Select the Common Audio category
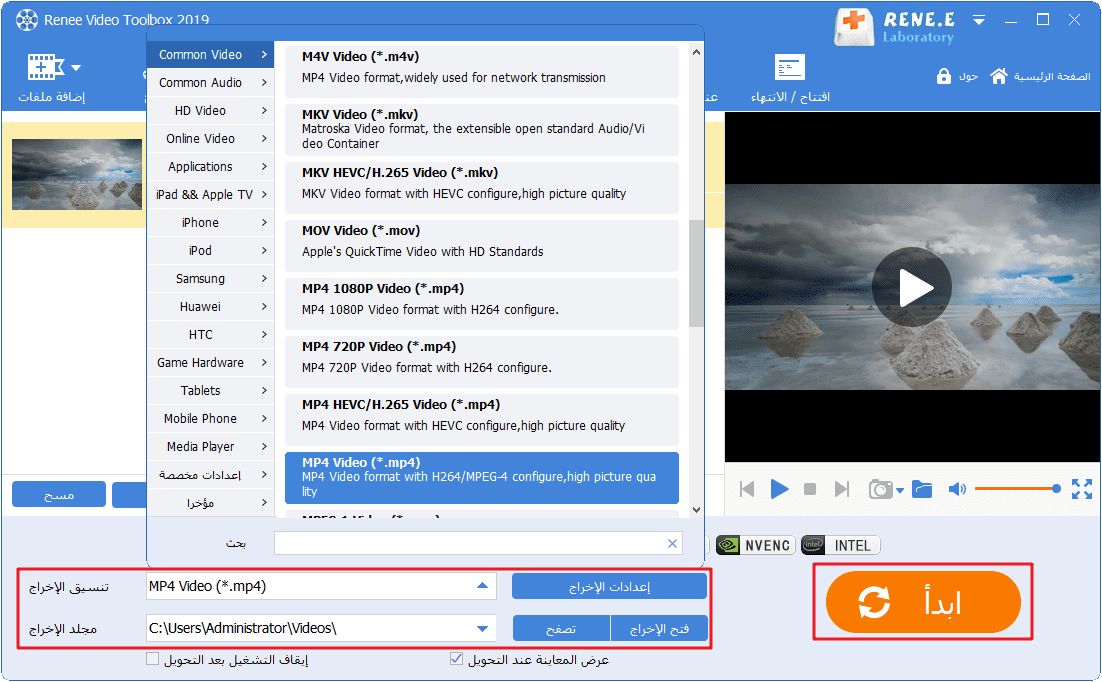Screen dimensions: 1102x682 click(211, 82)
